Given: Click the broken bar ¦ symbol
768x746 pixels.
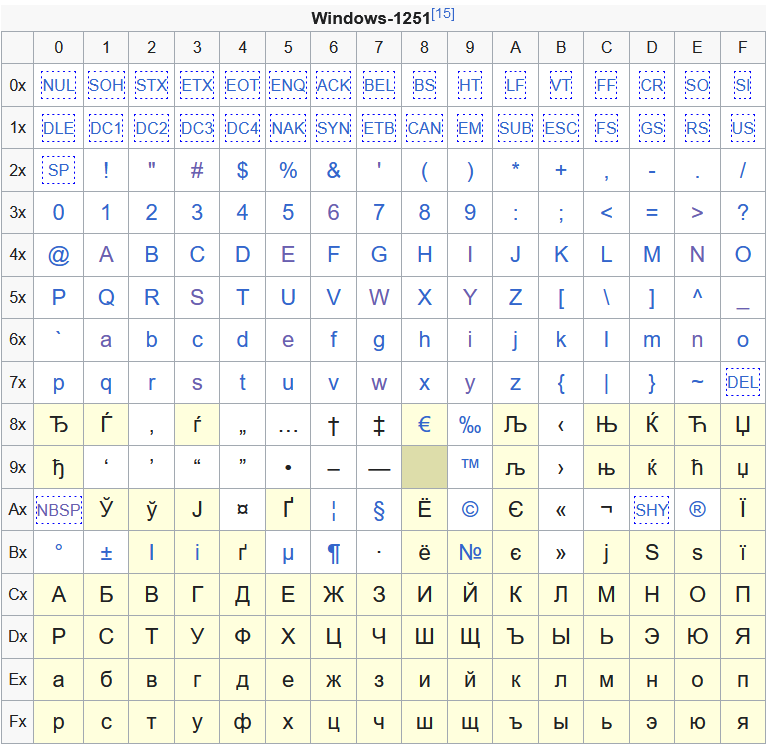Looking at the screenshot, I should pyautogui.click(x=334, y=510).
